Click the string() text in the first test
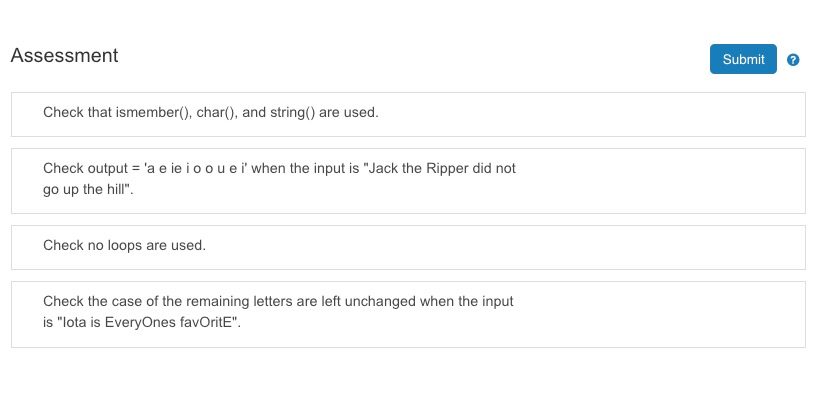 292,112
